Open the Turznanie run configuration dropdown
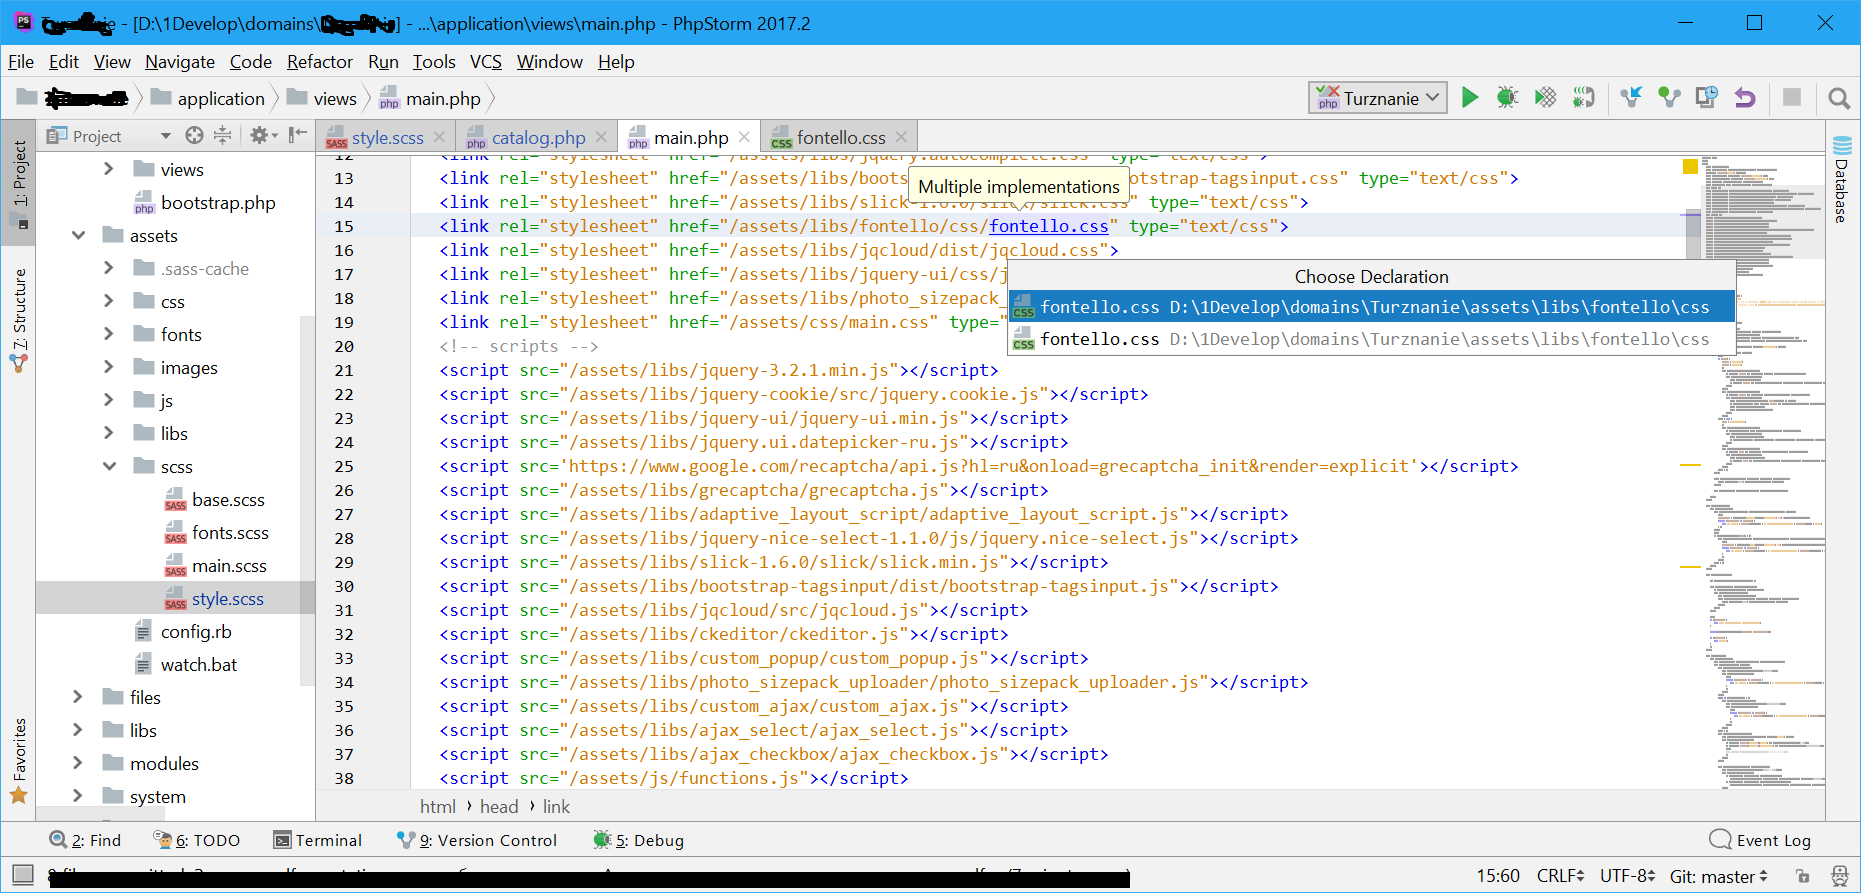1861x893 pixels. [1377, 97]
